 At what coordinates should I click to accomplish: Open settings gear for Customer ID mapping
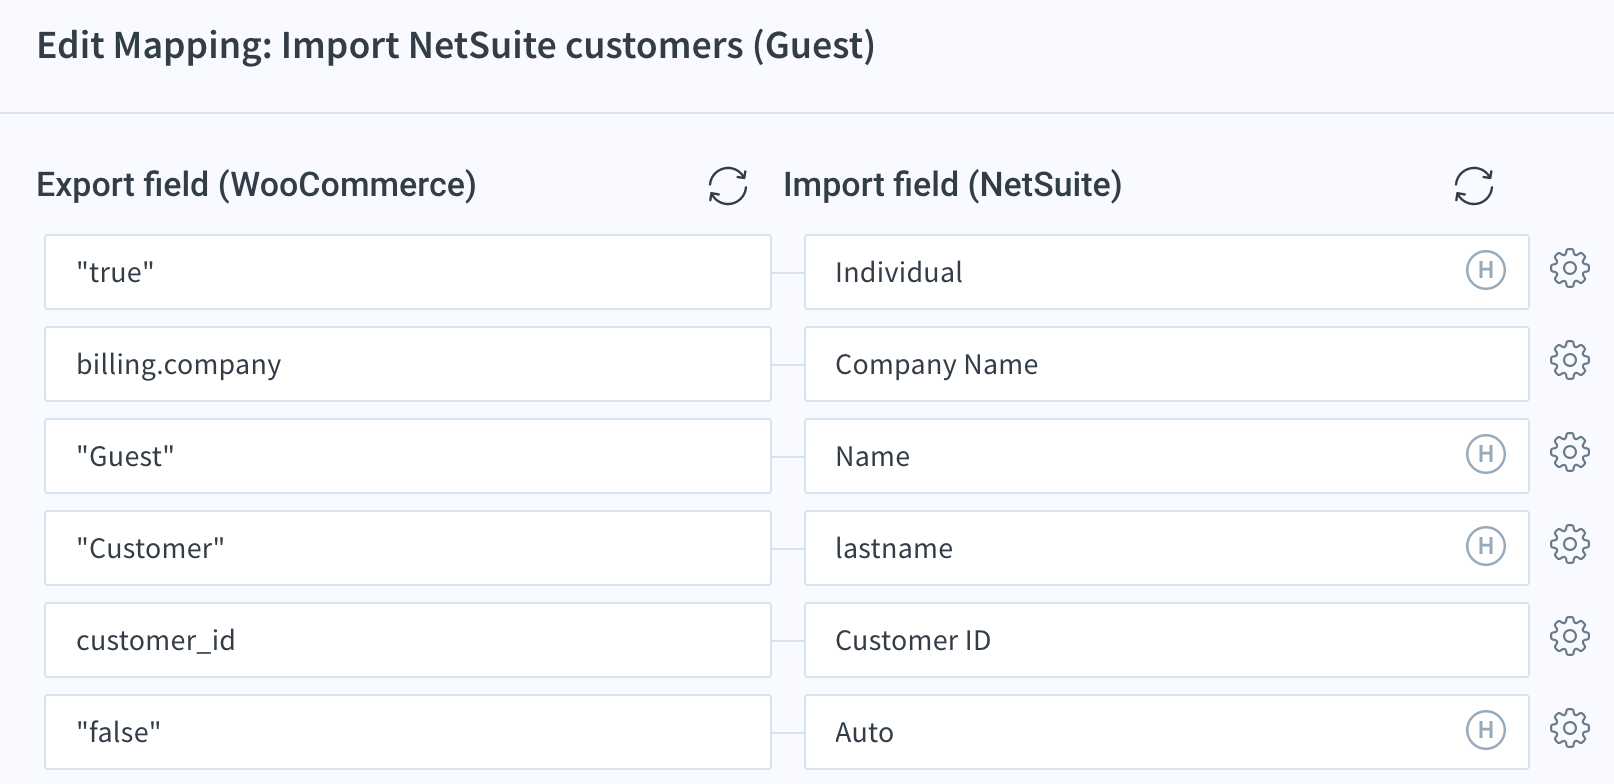click(x=1570, y=636)
